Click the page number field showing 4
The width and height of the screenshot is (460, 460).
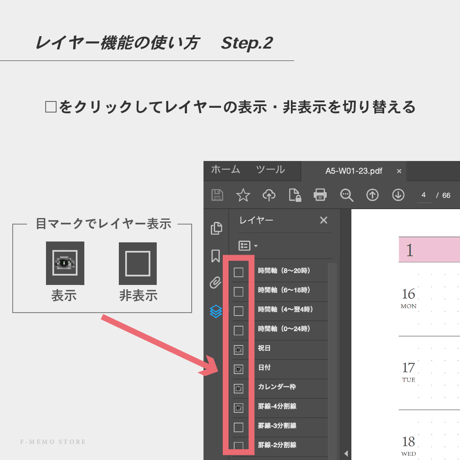click(423, 195)
